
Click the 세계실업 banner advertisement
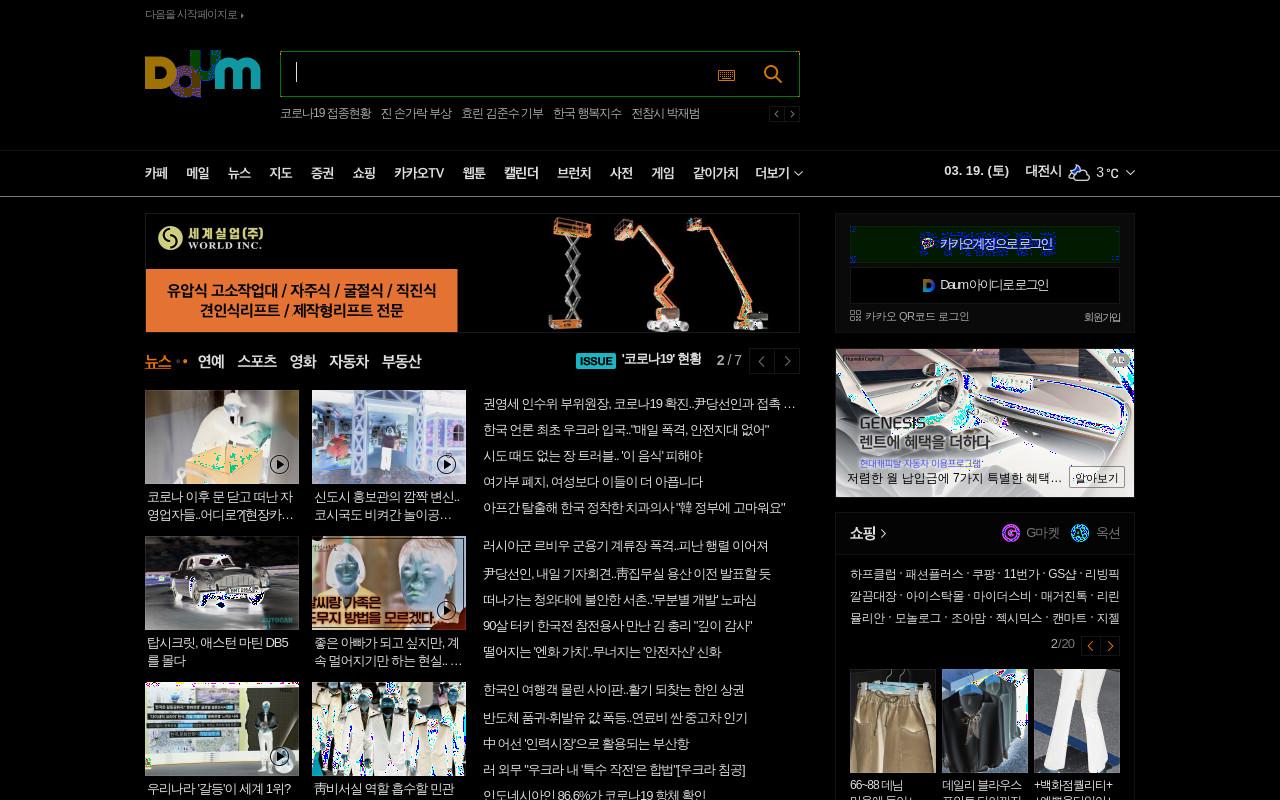(x=472, y=273)
